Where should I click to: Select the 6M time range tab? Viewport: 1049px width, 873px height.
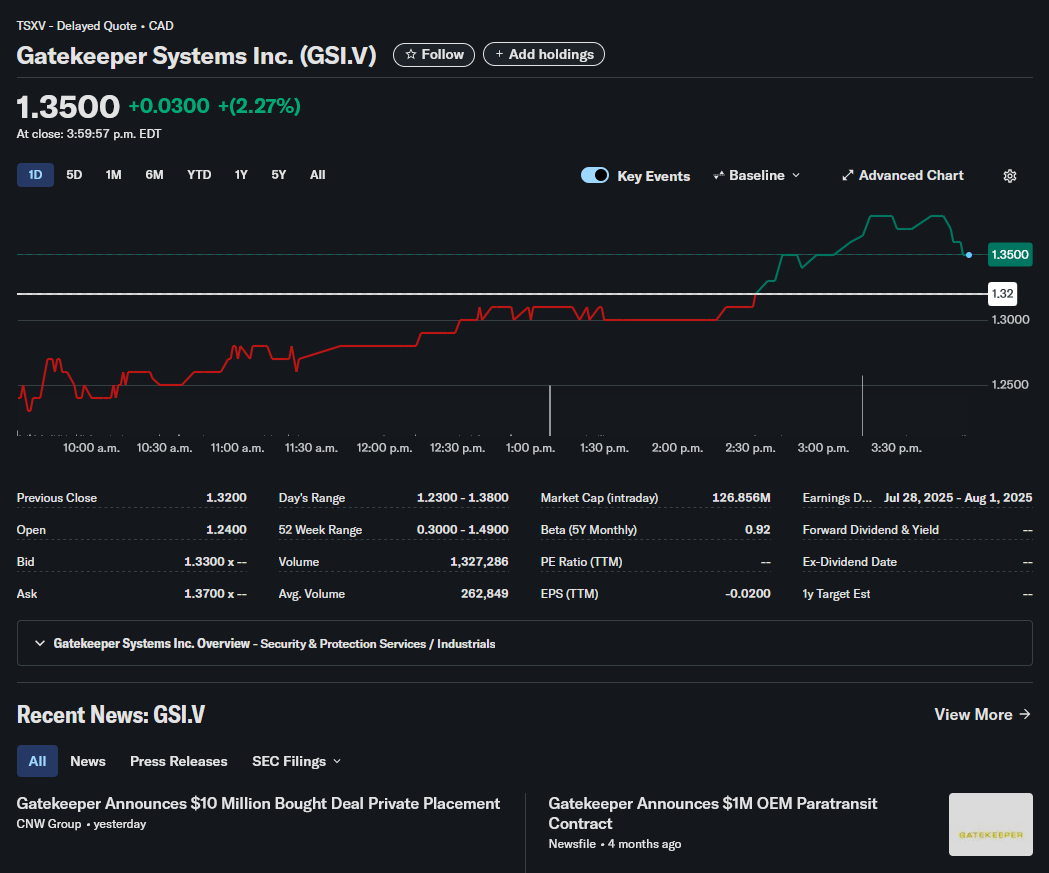pos(155,175)
